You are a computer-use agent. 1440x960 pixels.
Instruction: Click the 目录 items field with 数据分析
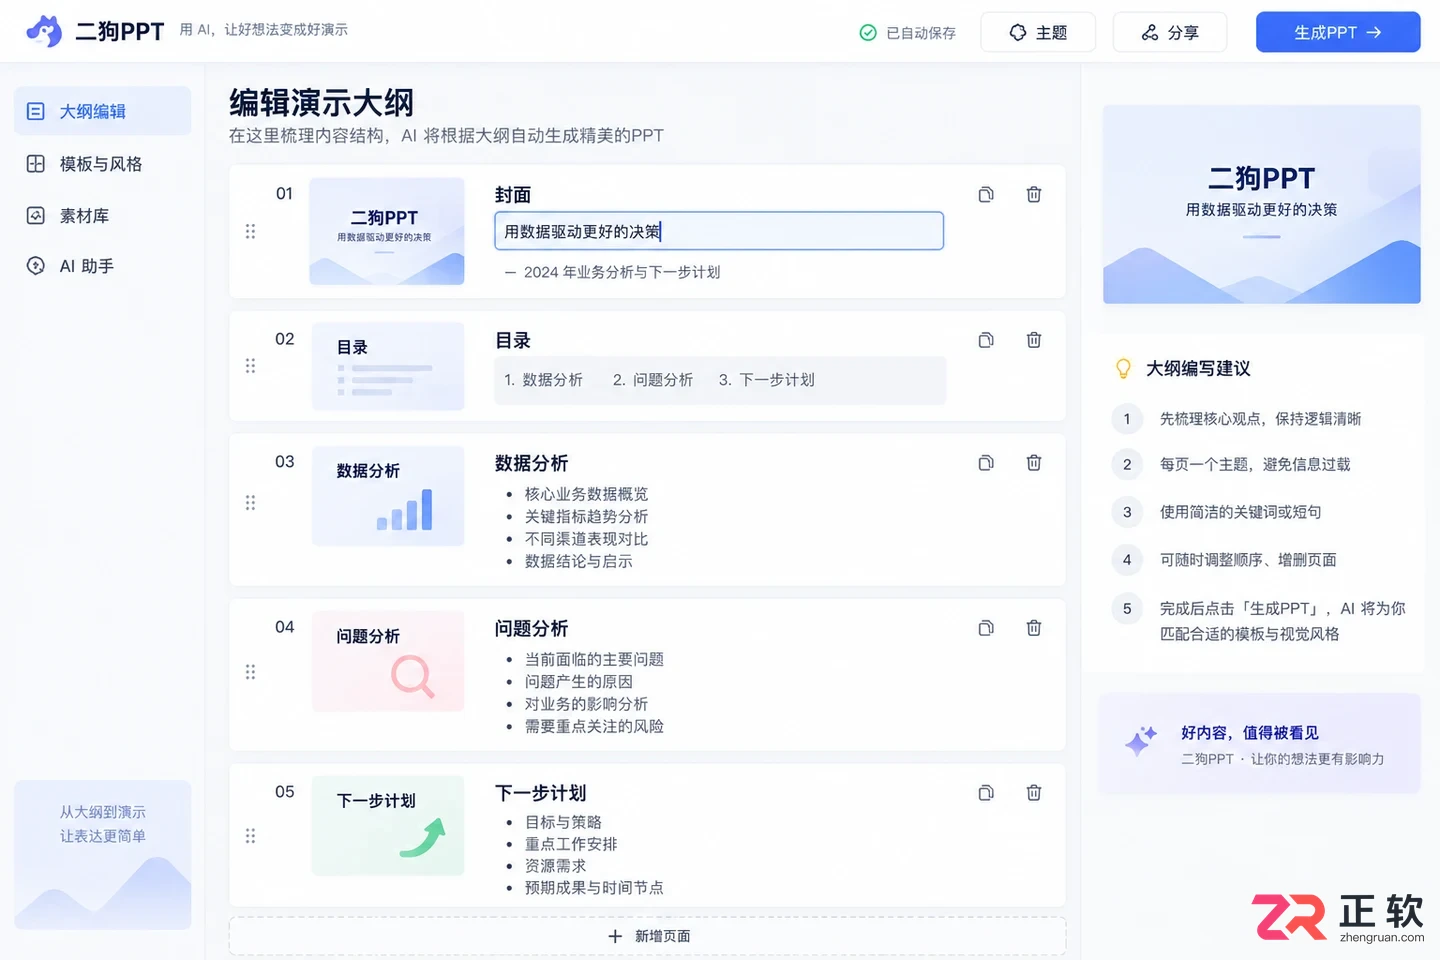point(720,380)
